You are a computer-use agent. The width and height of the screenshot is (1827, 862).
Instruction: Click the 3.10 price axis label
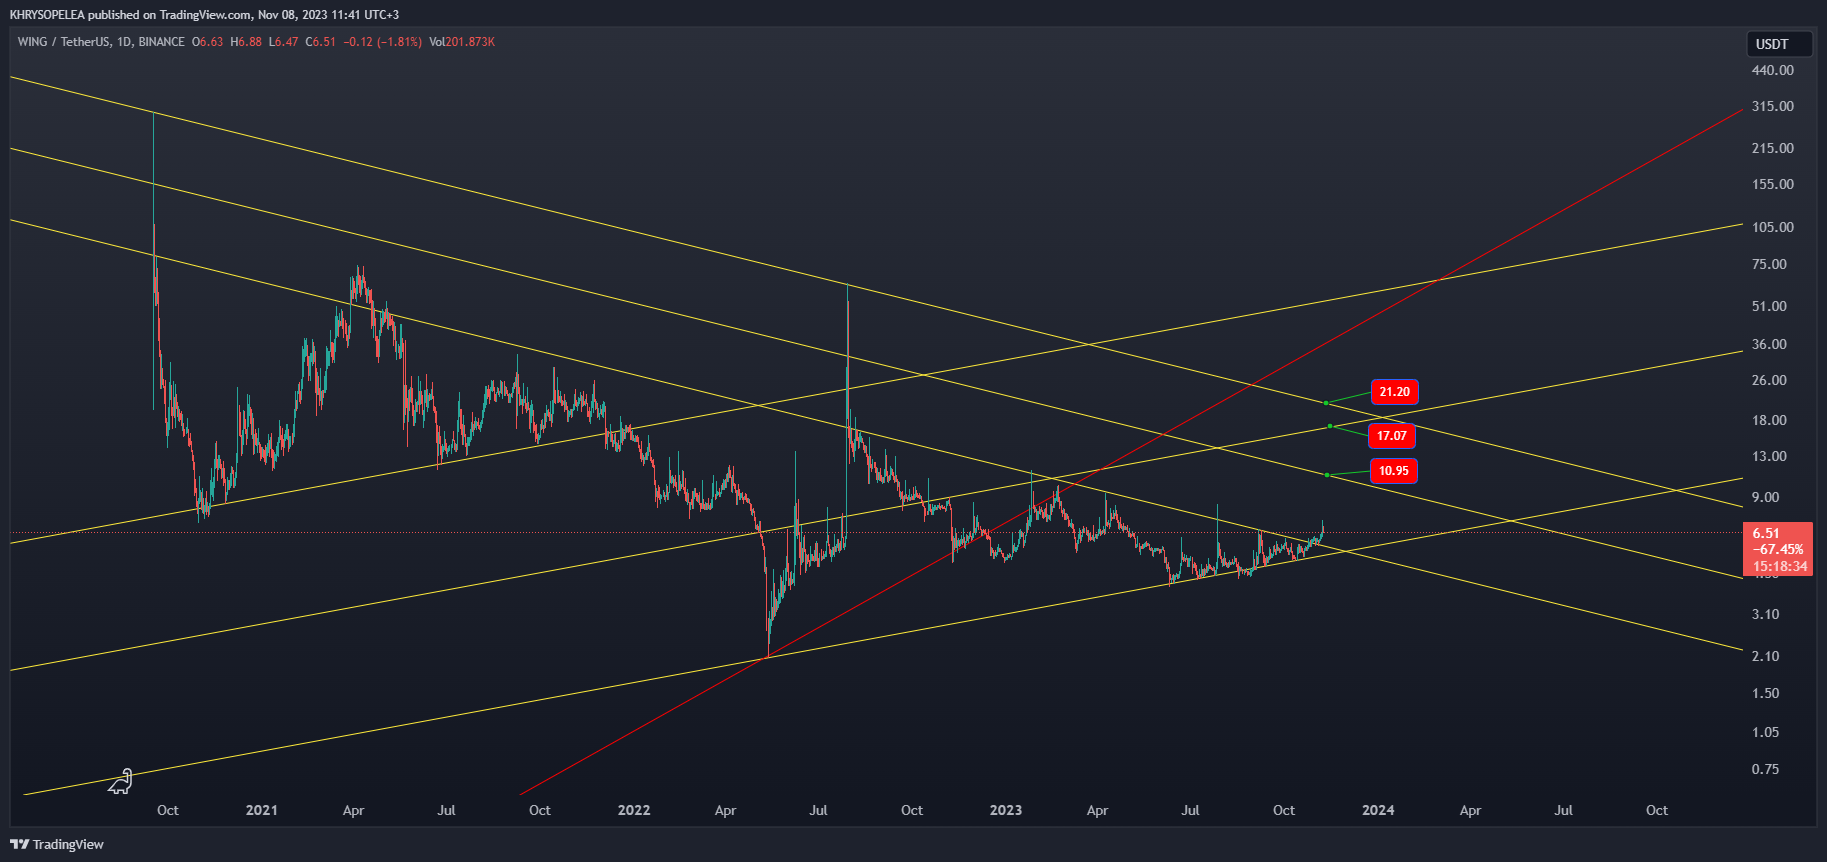pos(1765,614)
